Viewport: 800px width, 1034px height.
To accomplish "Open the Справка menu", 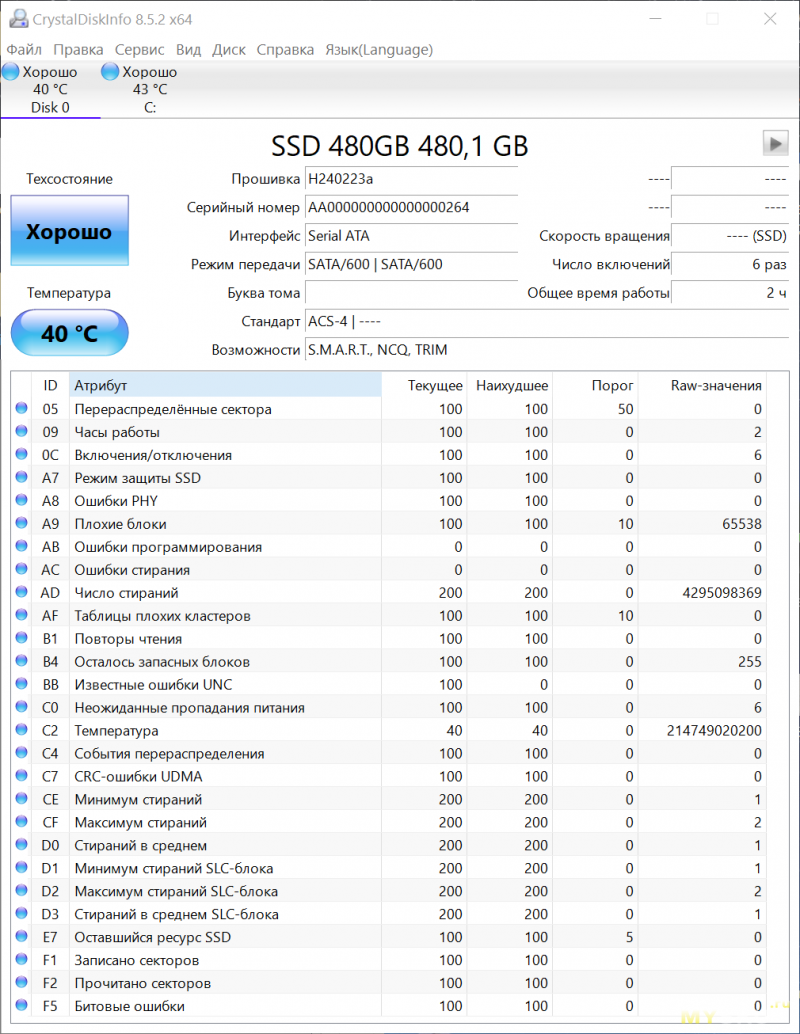I will pyautogui.click(x=285, y=49).
